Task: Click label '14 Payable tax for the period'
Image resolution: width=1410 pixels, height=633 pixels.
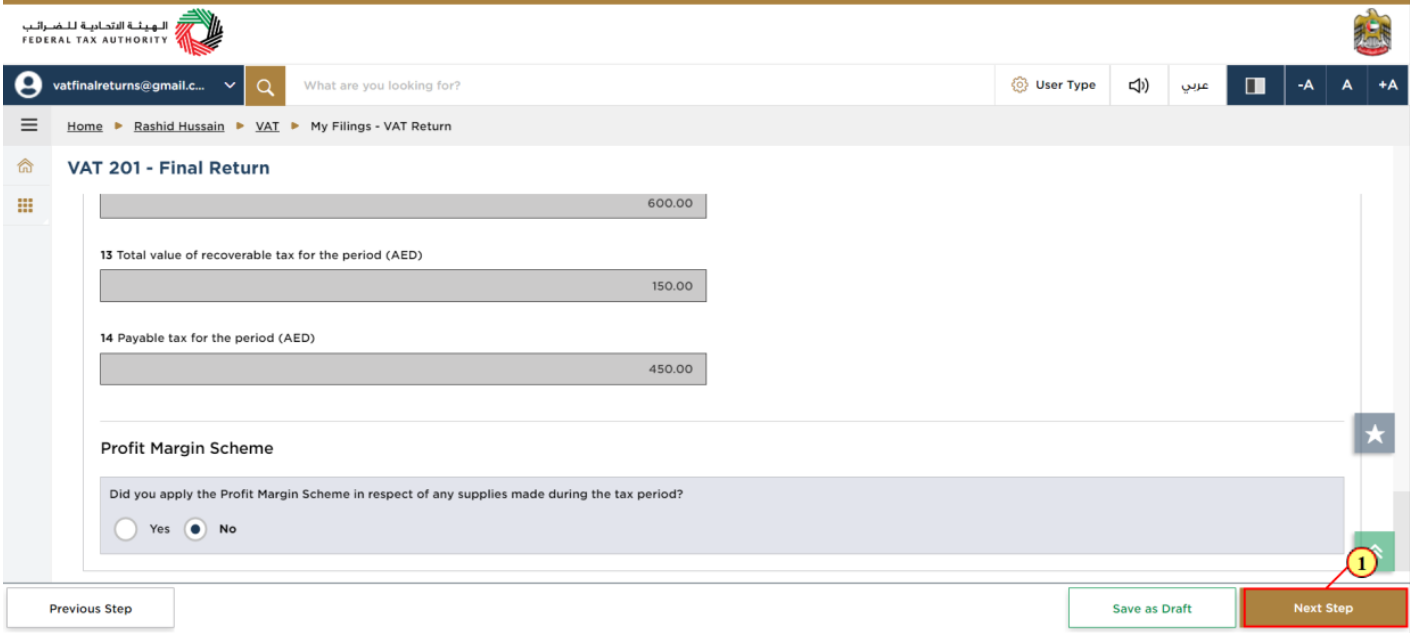Action: click(x=207, y=338)
